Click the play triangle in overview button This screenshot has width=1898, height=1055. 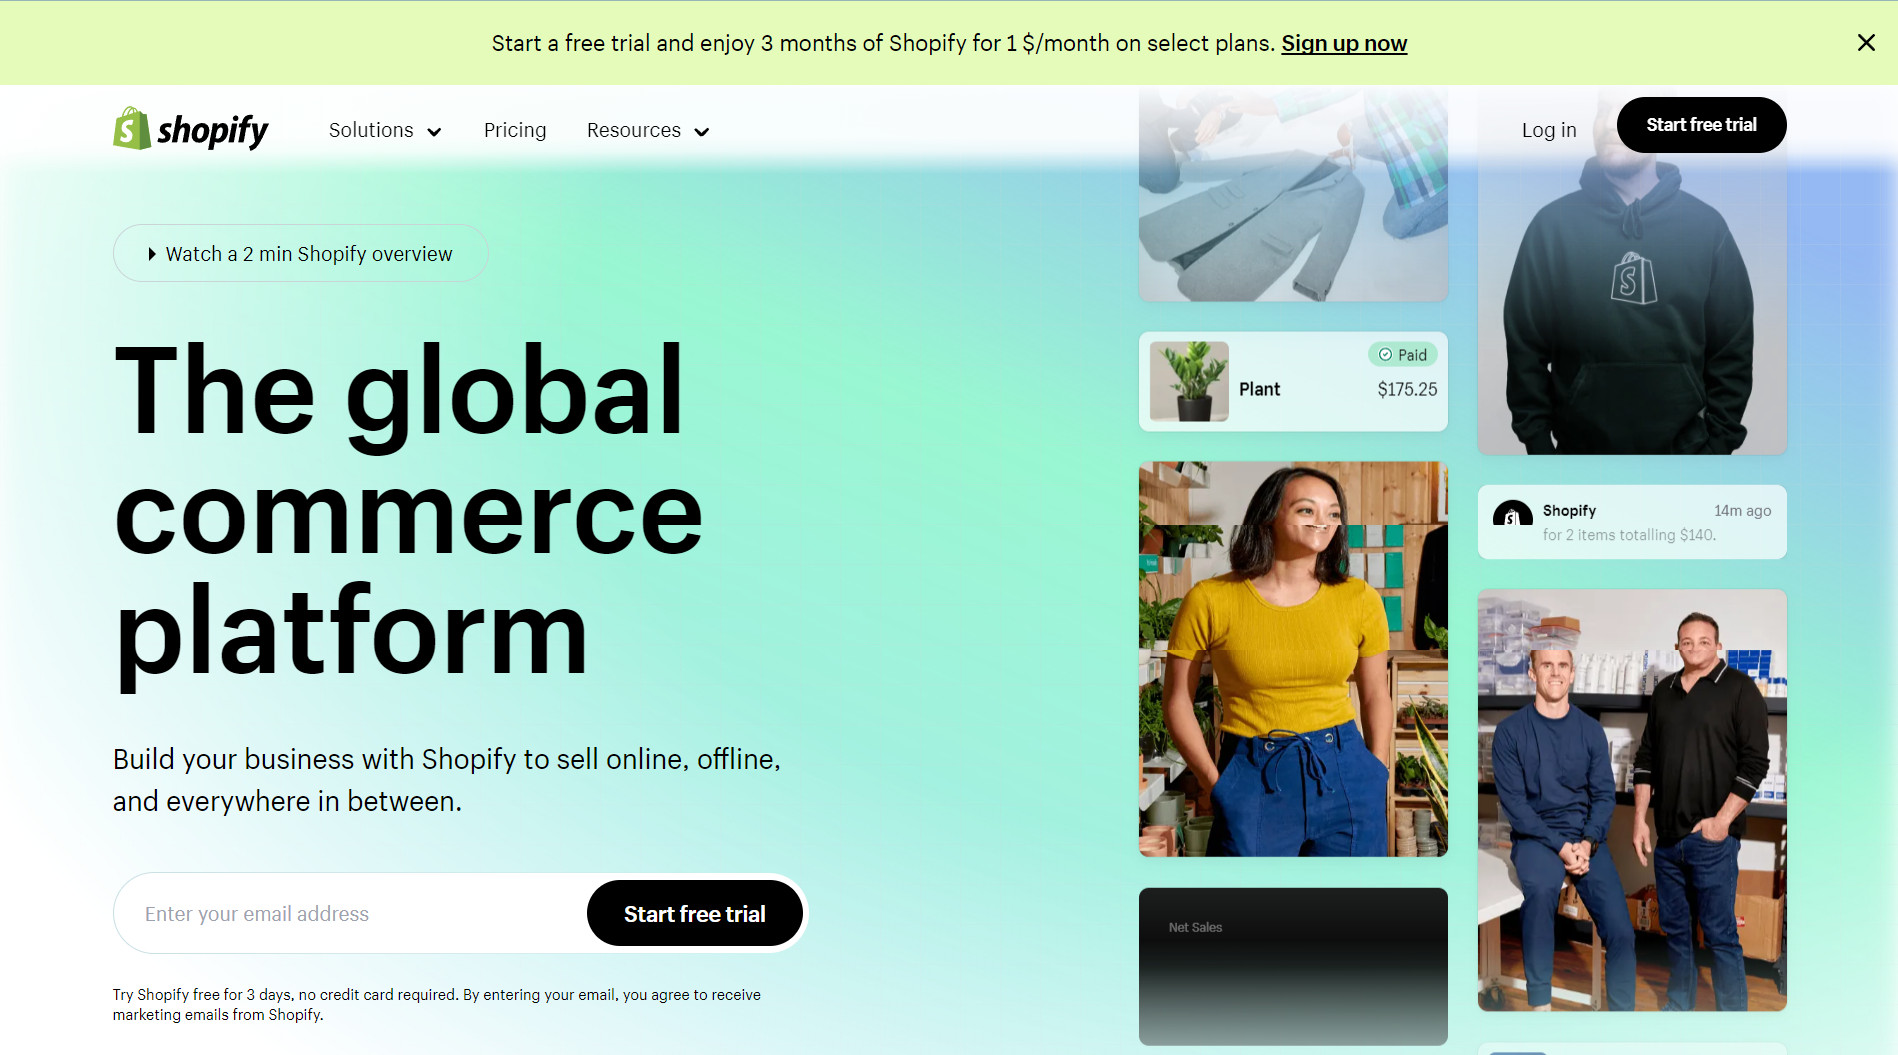point(152,254)
